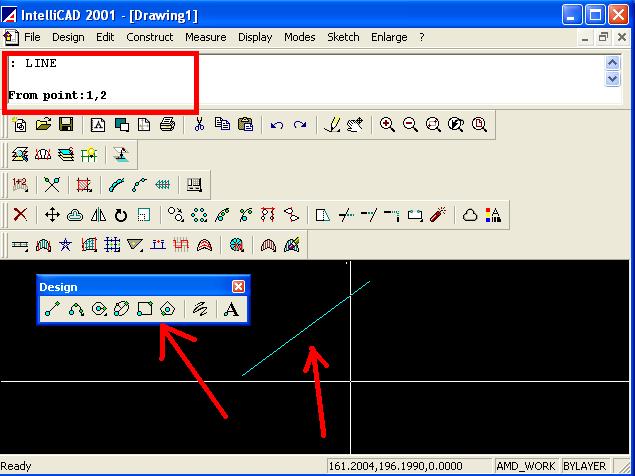The height and width of the screenshot is (476, 635).
Task: Click the Zoom Previous magnifier icon
Action: click(456, 124)
